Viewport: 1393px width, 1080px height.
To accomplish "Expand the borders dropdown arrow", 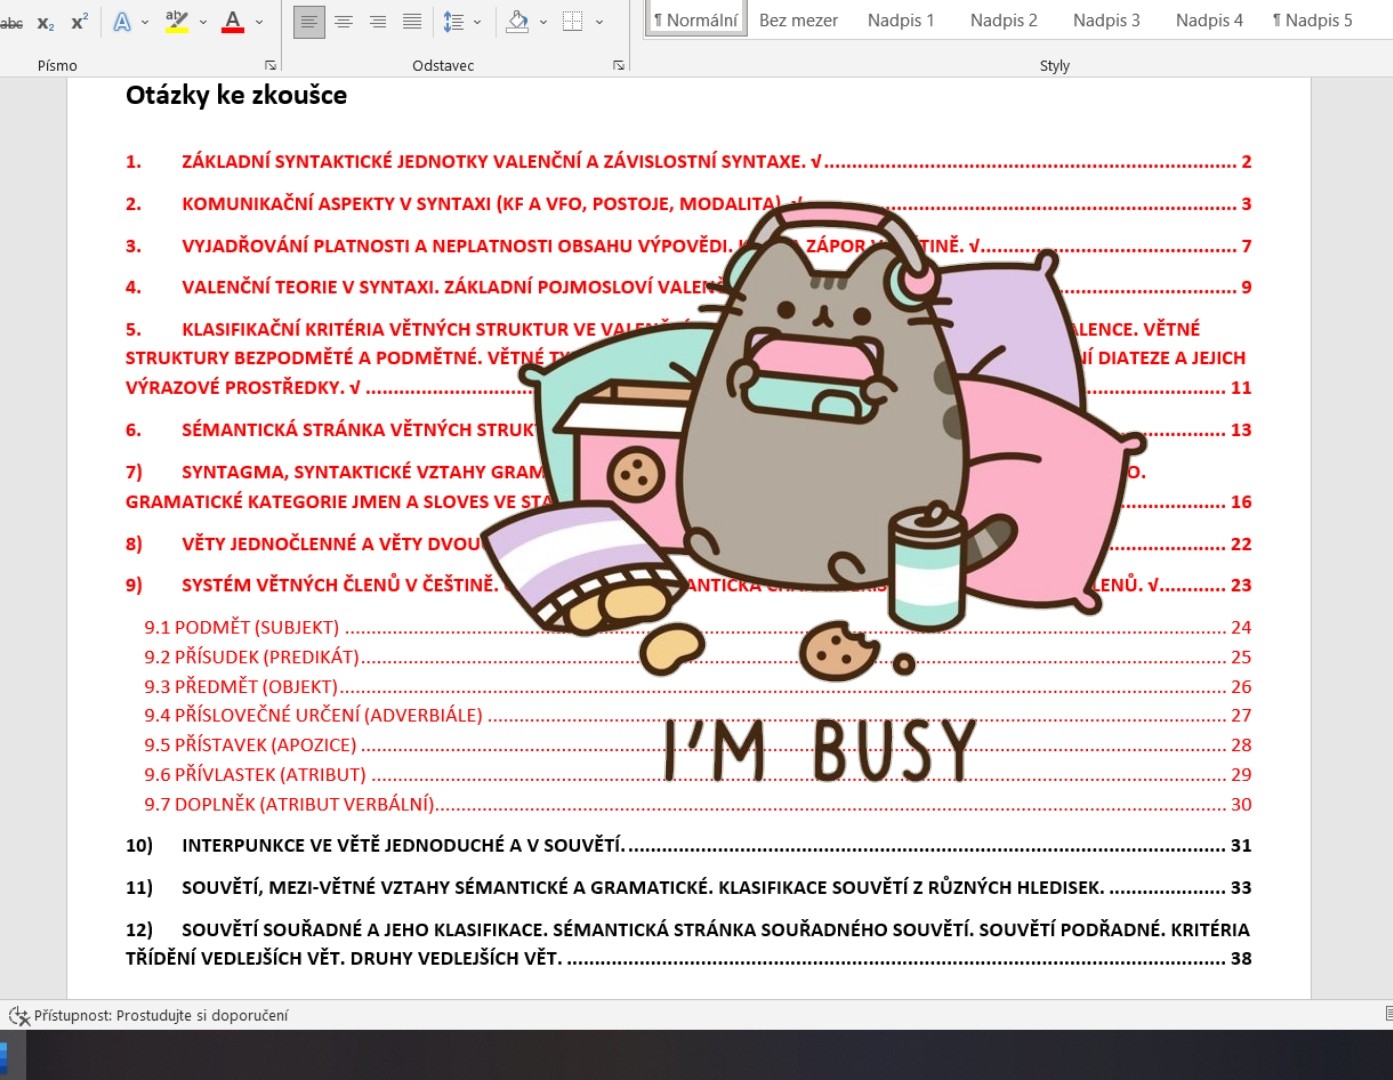I will 599,22.
